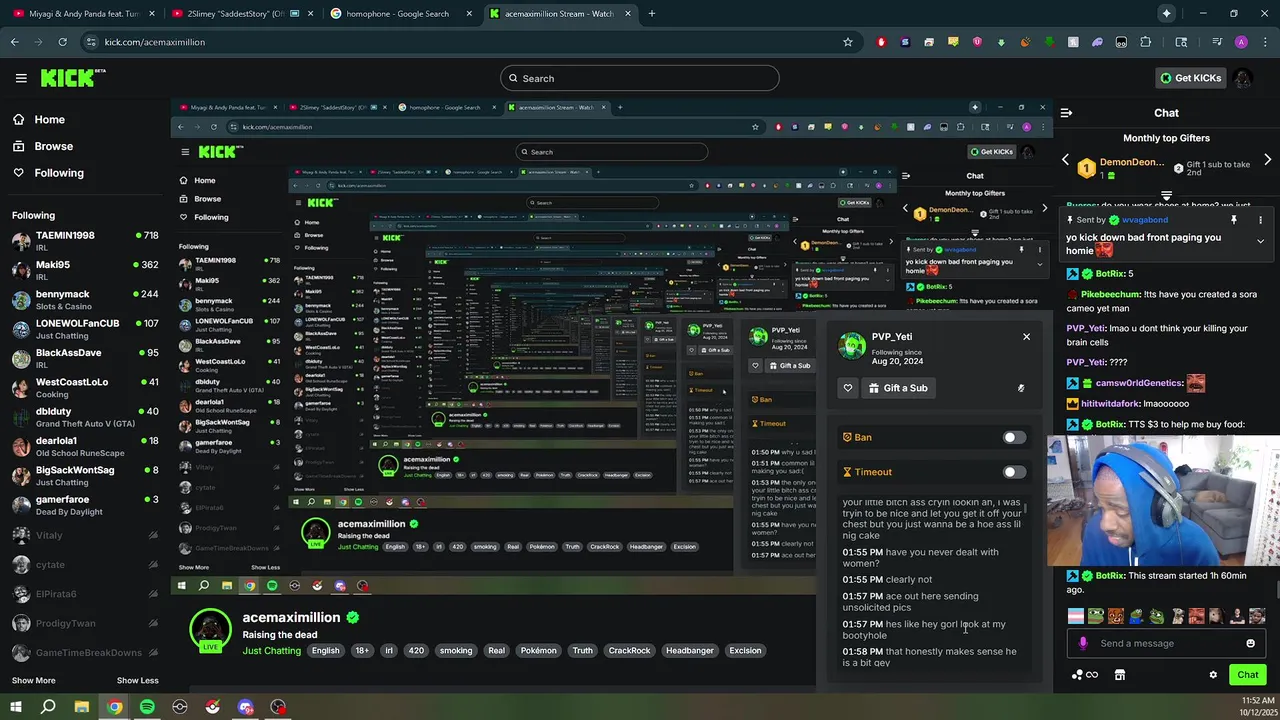1280x720 pixels.
Task: Click the Discord icon in taskbar
Action: point(245,707)
